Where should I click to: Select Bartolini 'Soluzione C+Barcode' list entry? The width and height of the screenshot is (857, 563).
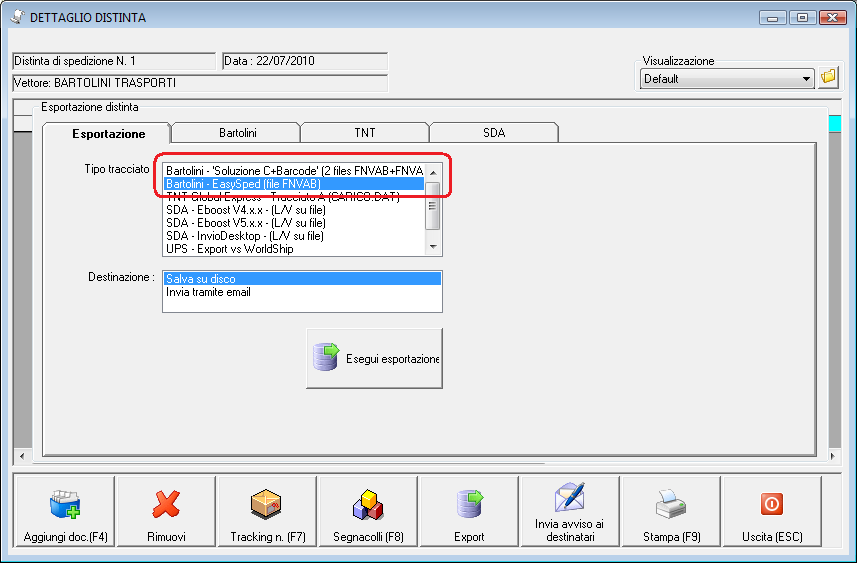click(294, 171)
